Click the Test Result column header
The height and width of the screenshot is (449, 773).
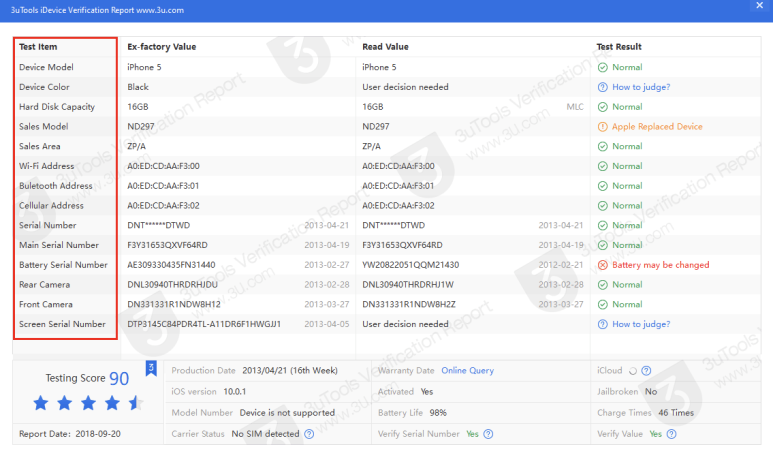[x=619, y=47]
